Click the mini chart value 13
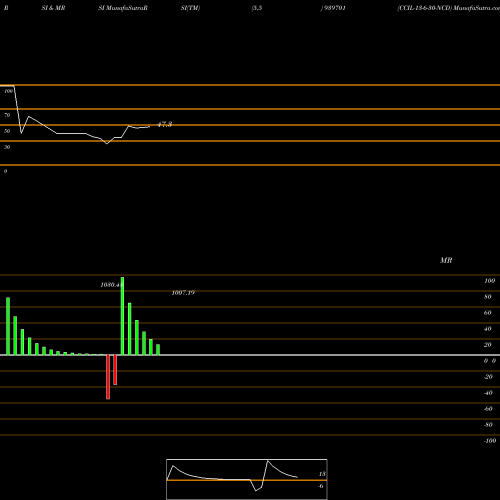This screenshot has width=500, height=500. (x=322, y=474)
